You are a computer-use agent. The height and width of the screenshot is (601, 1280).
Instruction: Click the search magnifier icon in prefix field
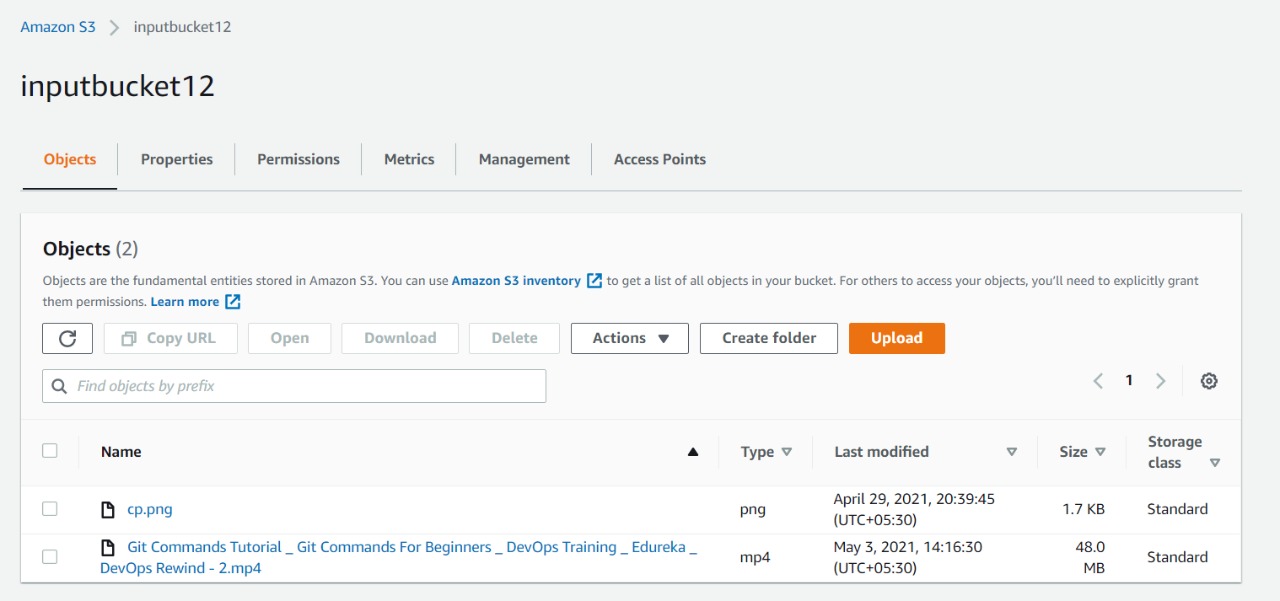tap(60, 386)
